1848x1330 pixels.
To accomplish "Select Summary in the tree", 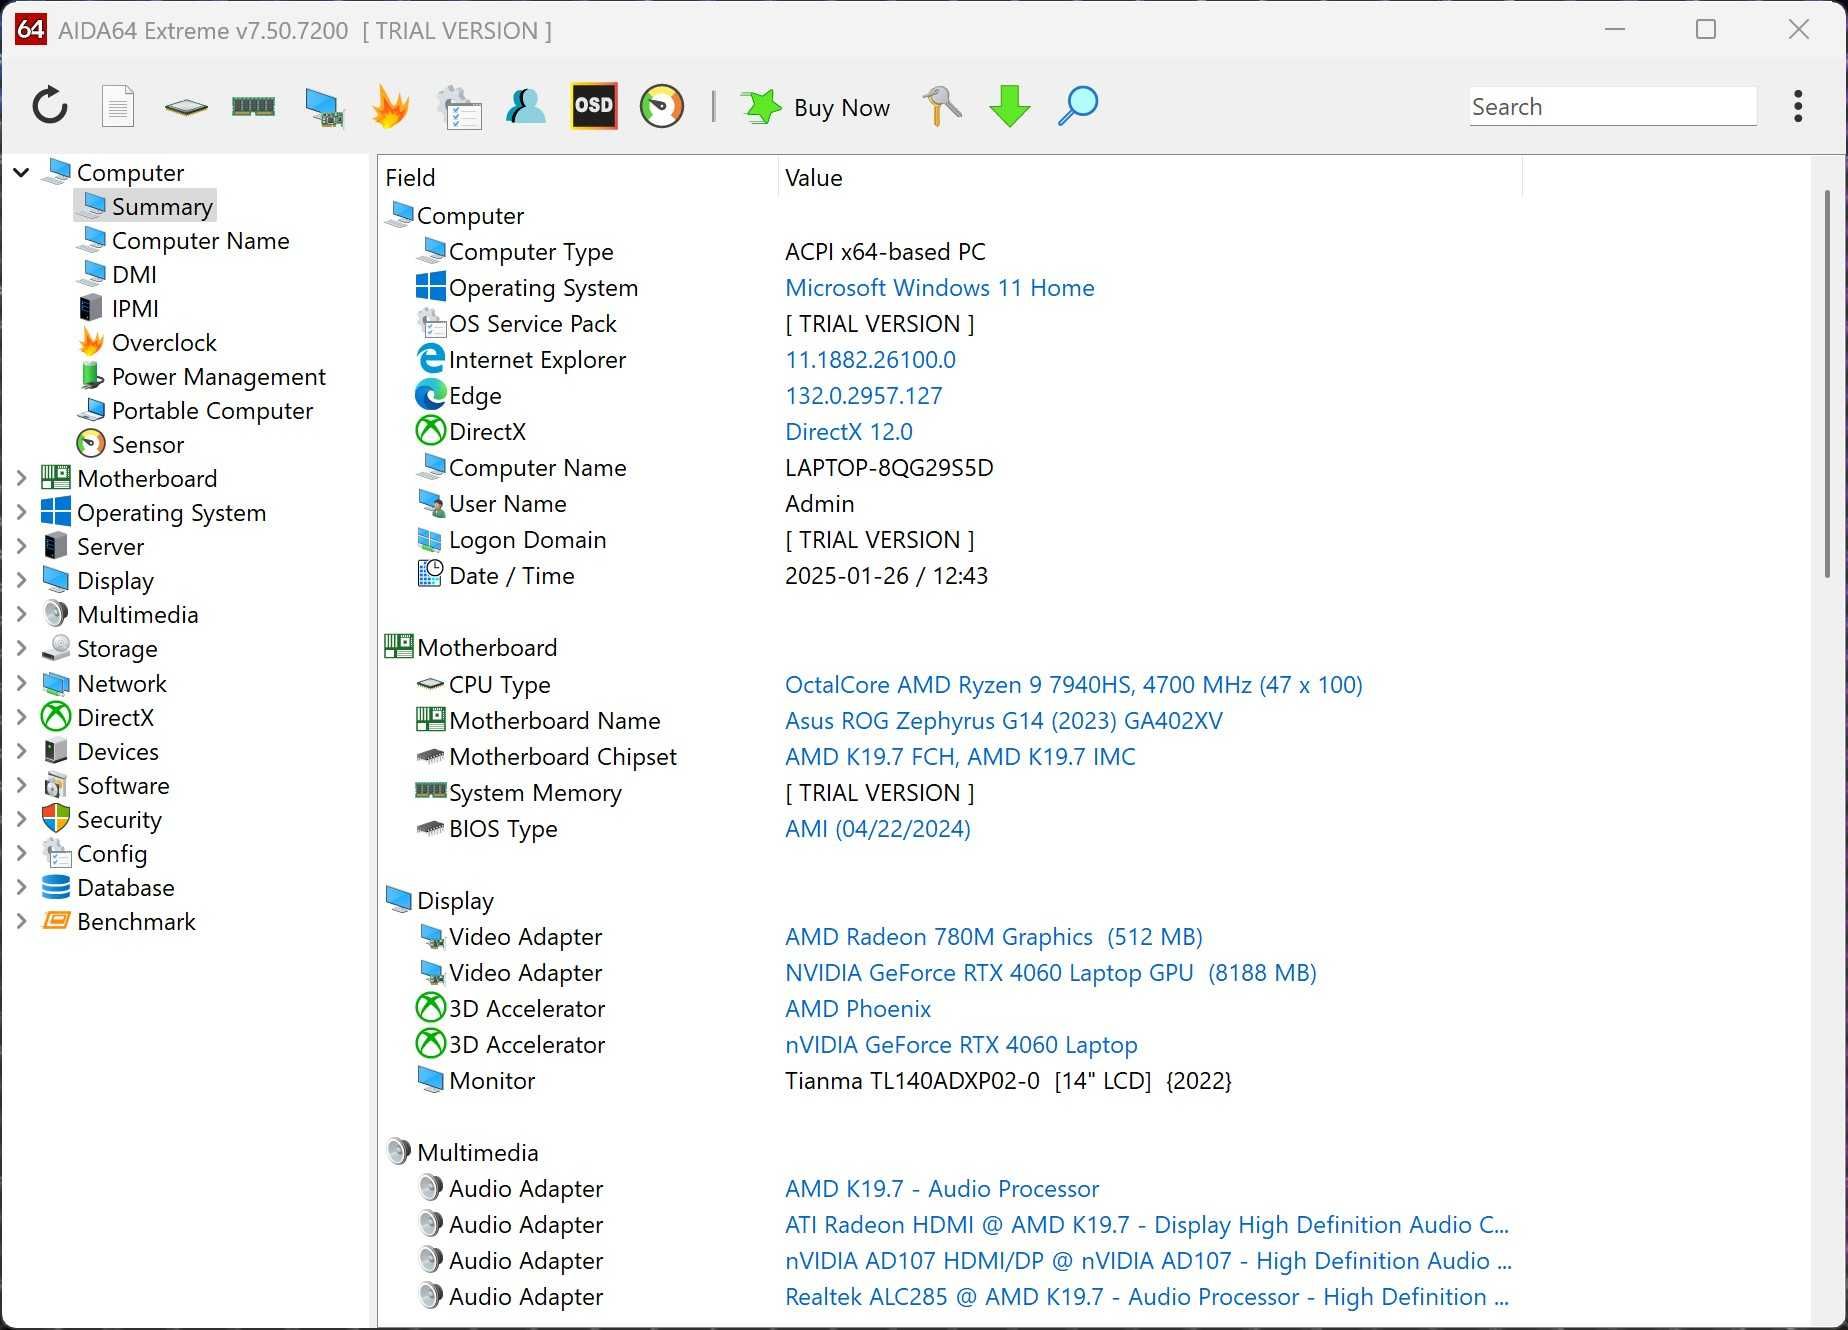I will (145, 206).
